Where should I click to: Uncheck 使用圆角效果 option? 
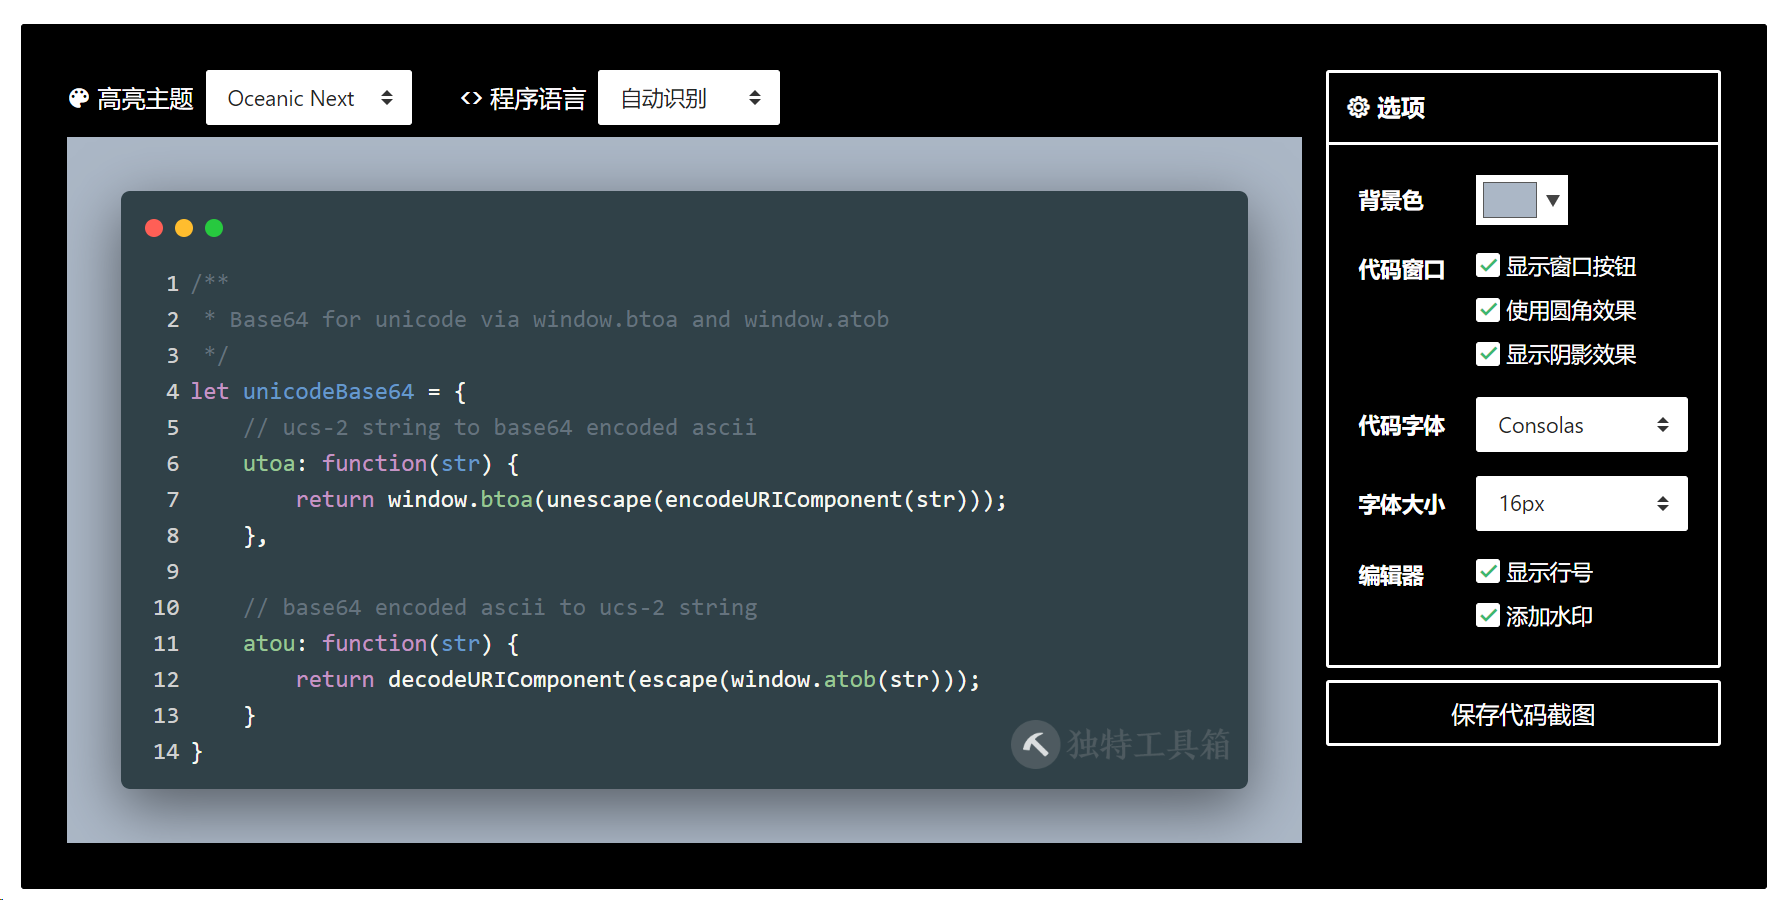tap(1488, 310)
